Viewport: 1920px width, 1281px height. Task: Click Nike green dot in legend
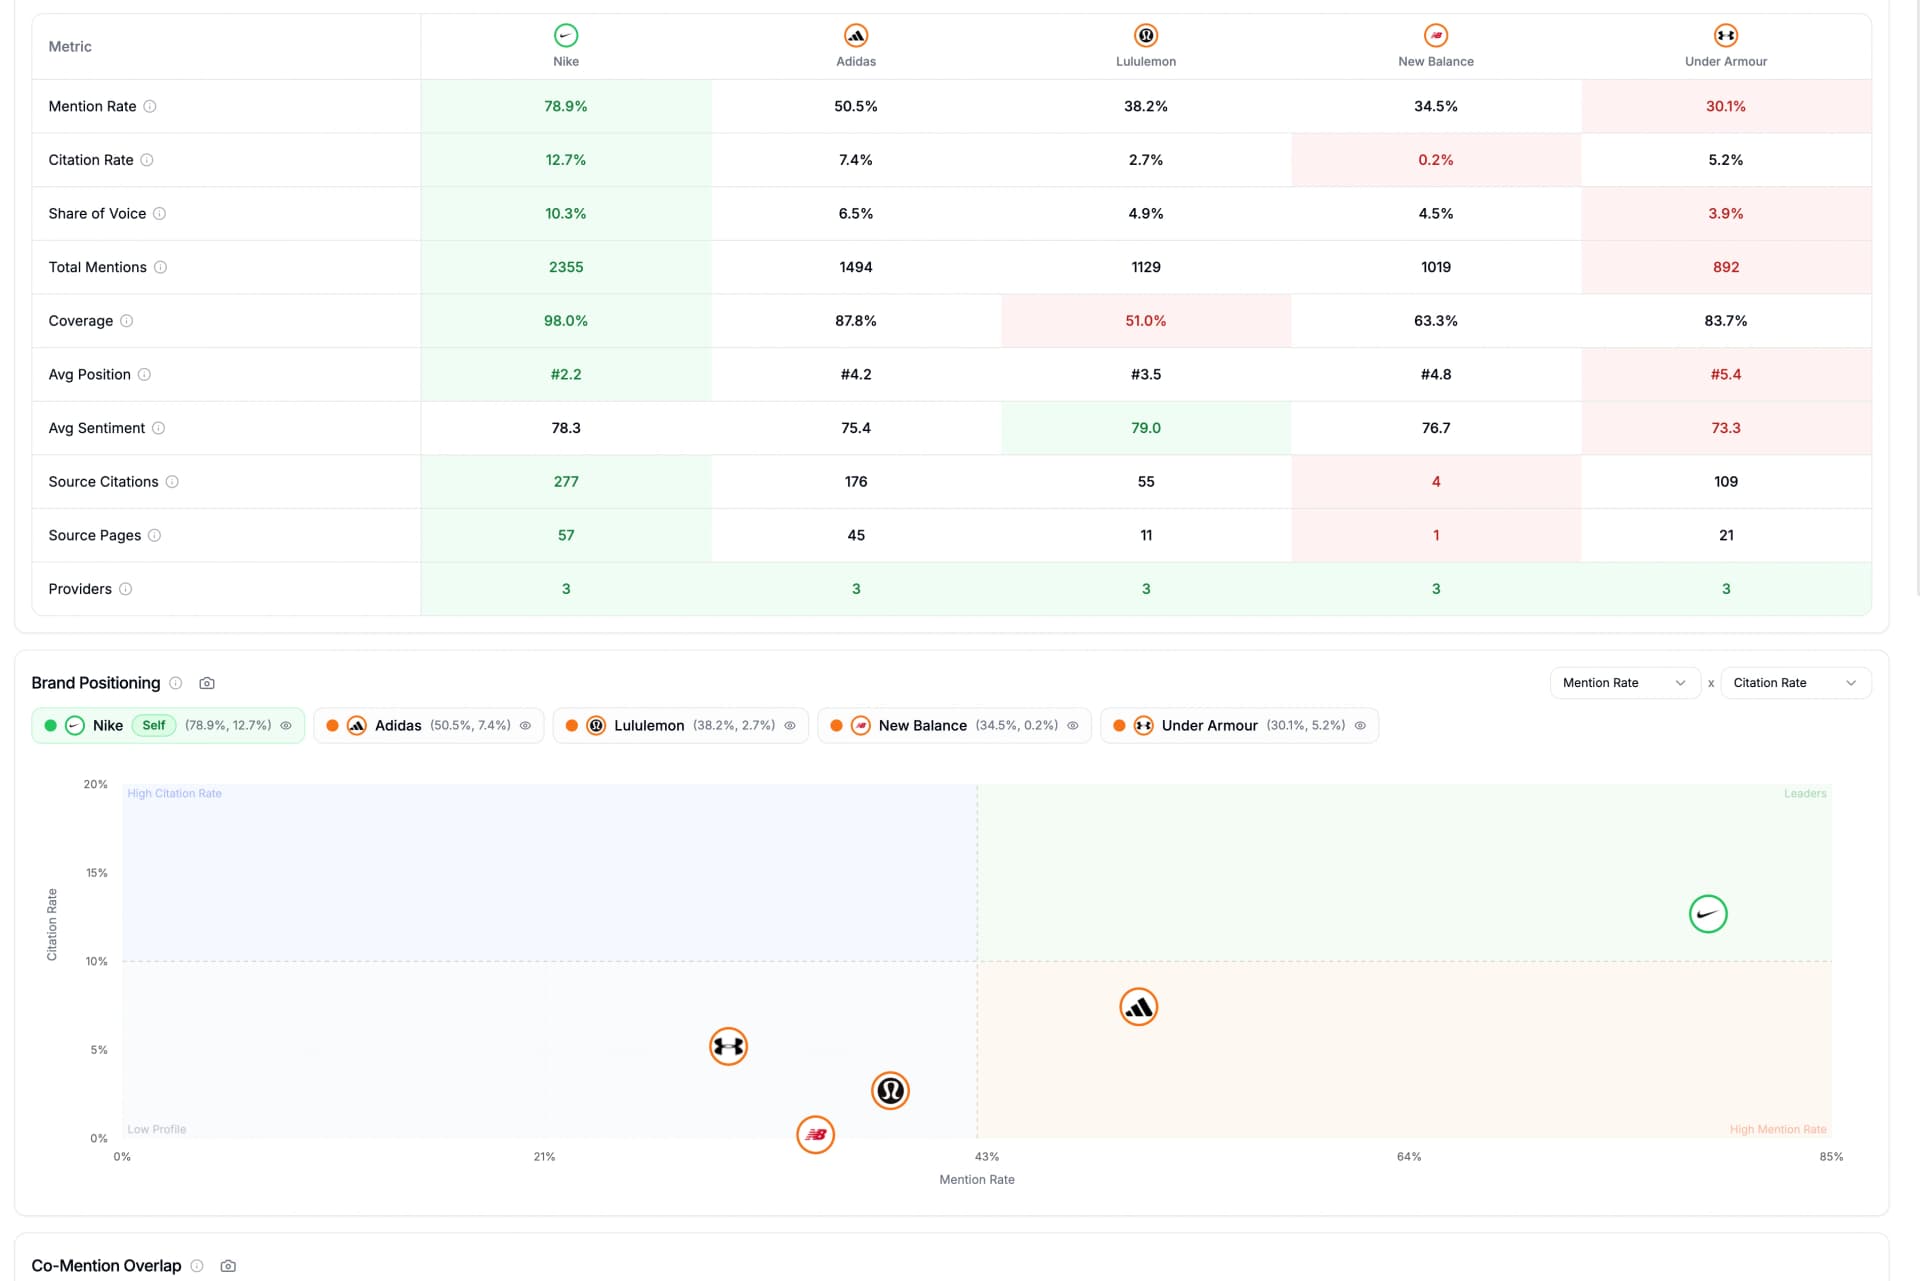click(x=51, y=726)
